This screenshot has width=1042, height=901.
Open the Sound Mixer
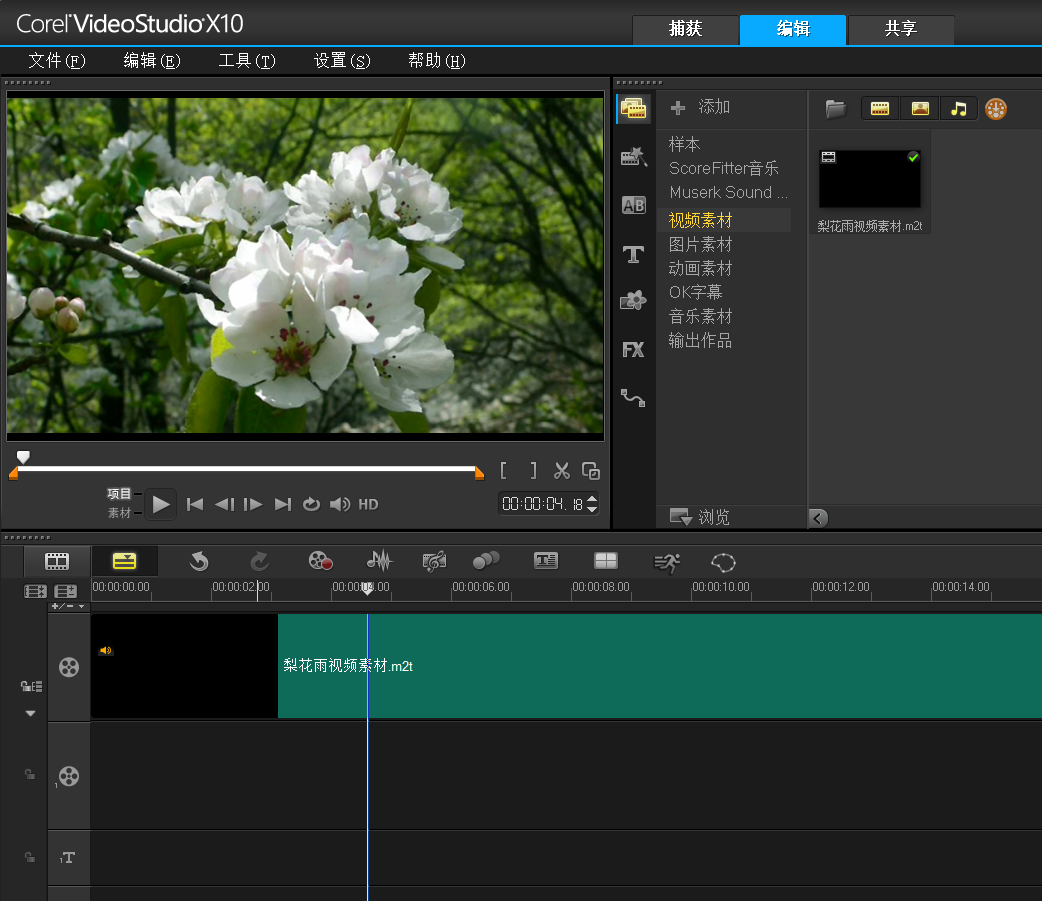[x=379, y=561]
